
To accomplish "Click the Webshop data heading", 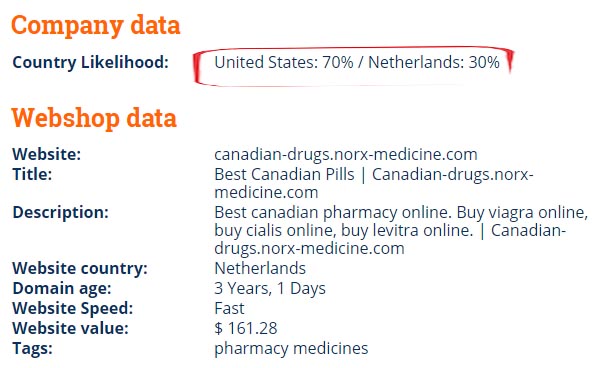I will pos(94,118).
